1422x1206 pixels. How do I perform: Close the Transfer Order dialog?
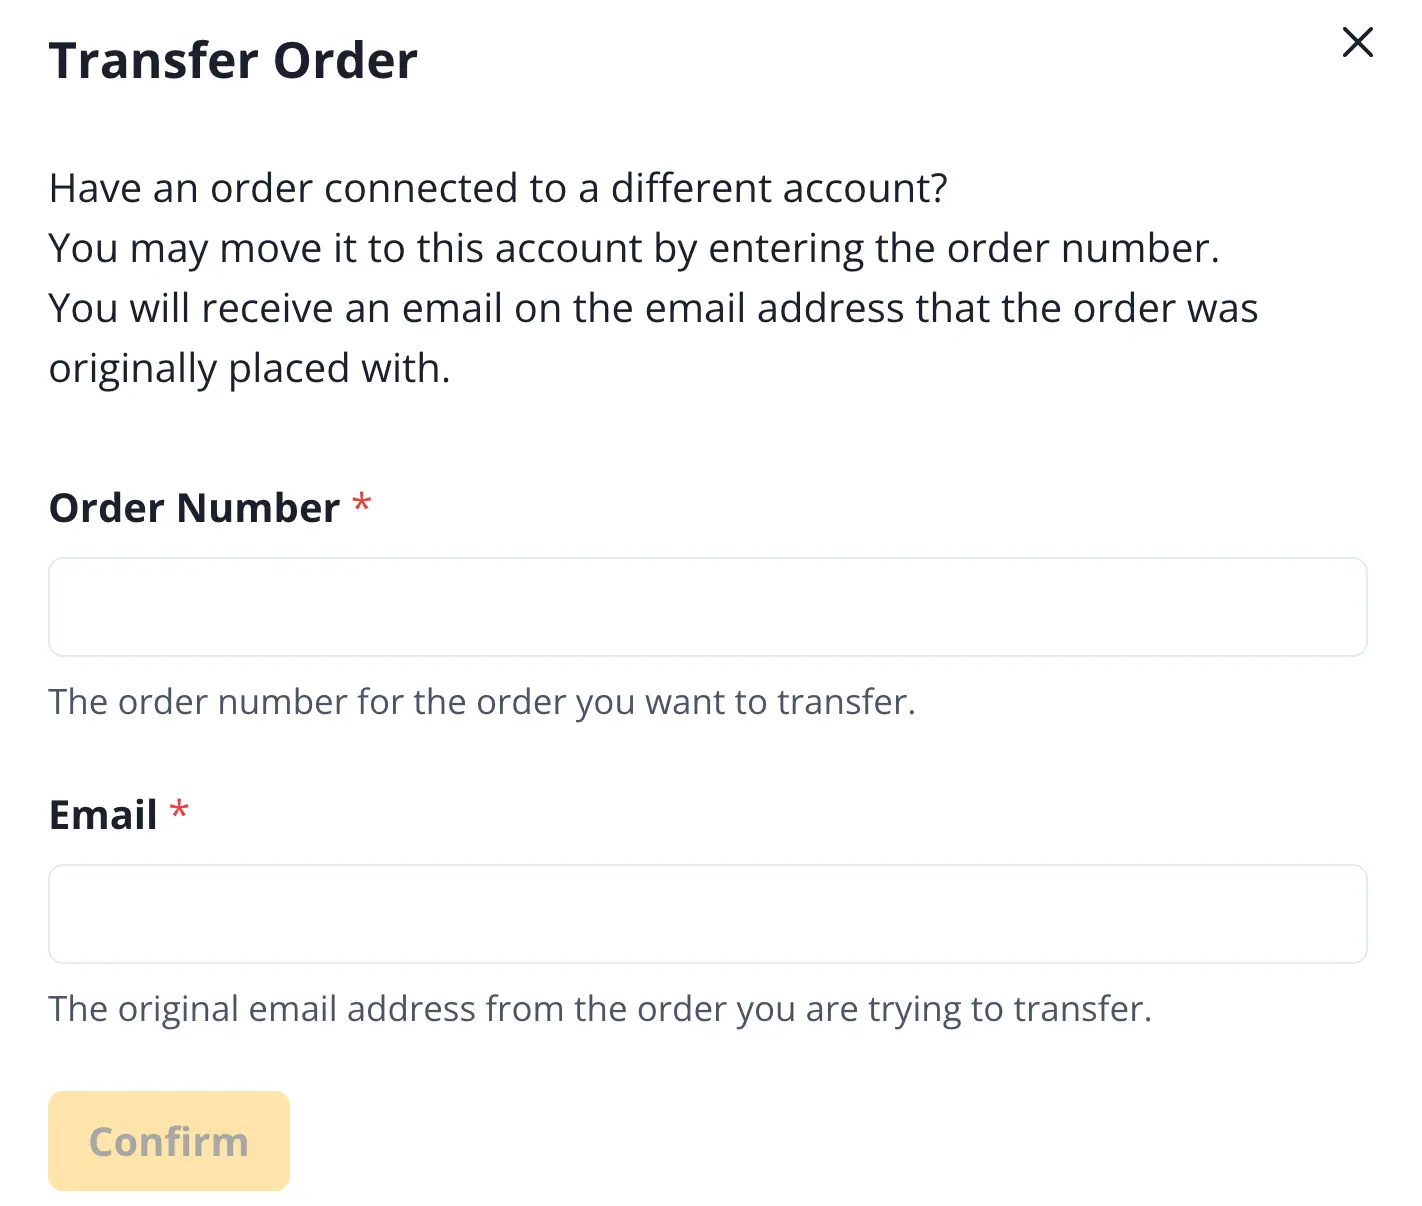click(x=1357, y=42)
